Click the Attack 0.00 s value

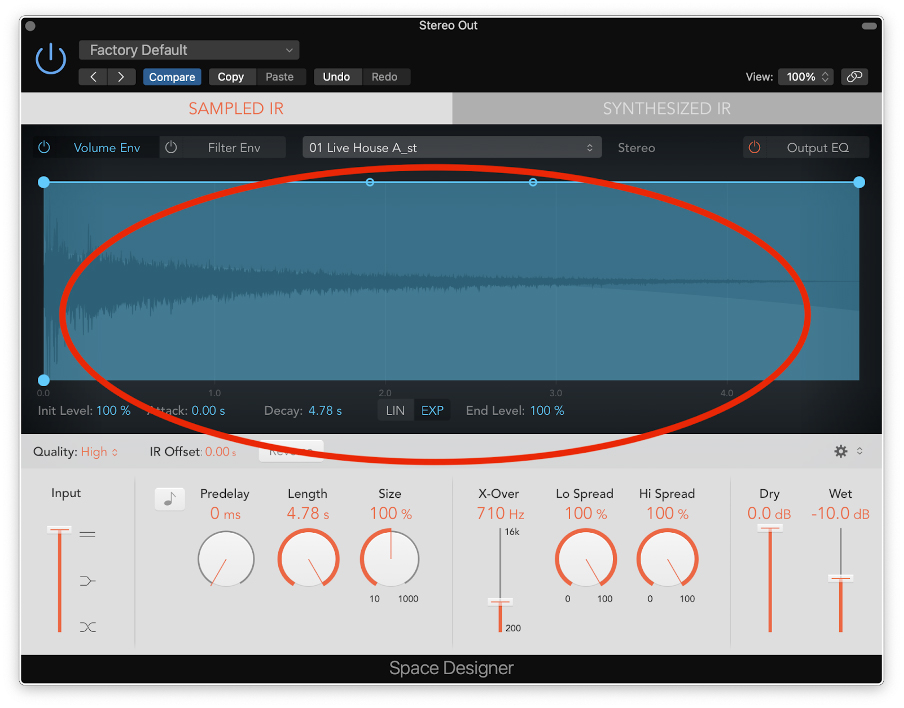pos(208,411)
